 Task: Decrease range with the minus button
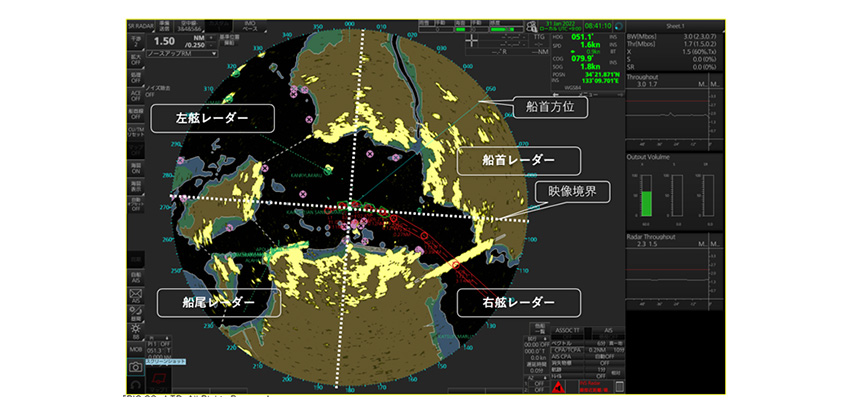click(211, 44)
